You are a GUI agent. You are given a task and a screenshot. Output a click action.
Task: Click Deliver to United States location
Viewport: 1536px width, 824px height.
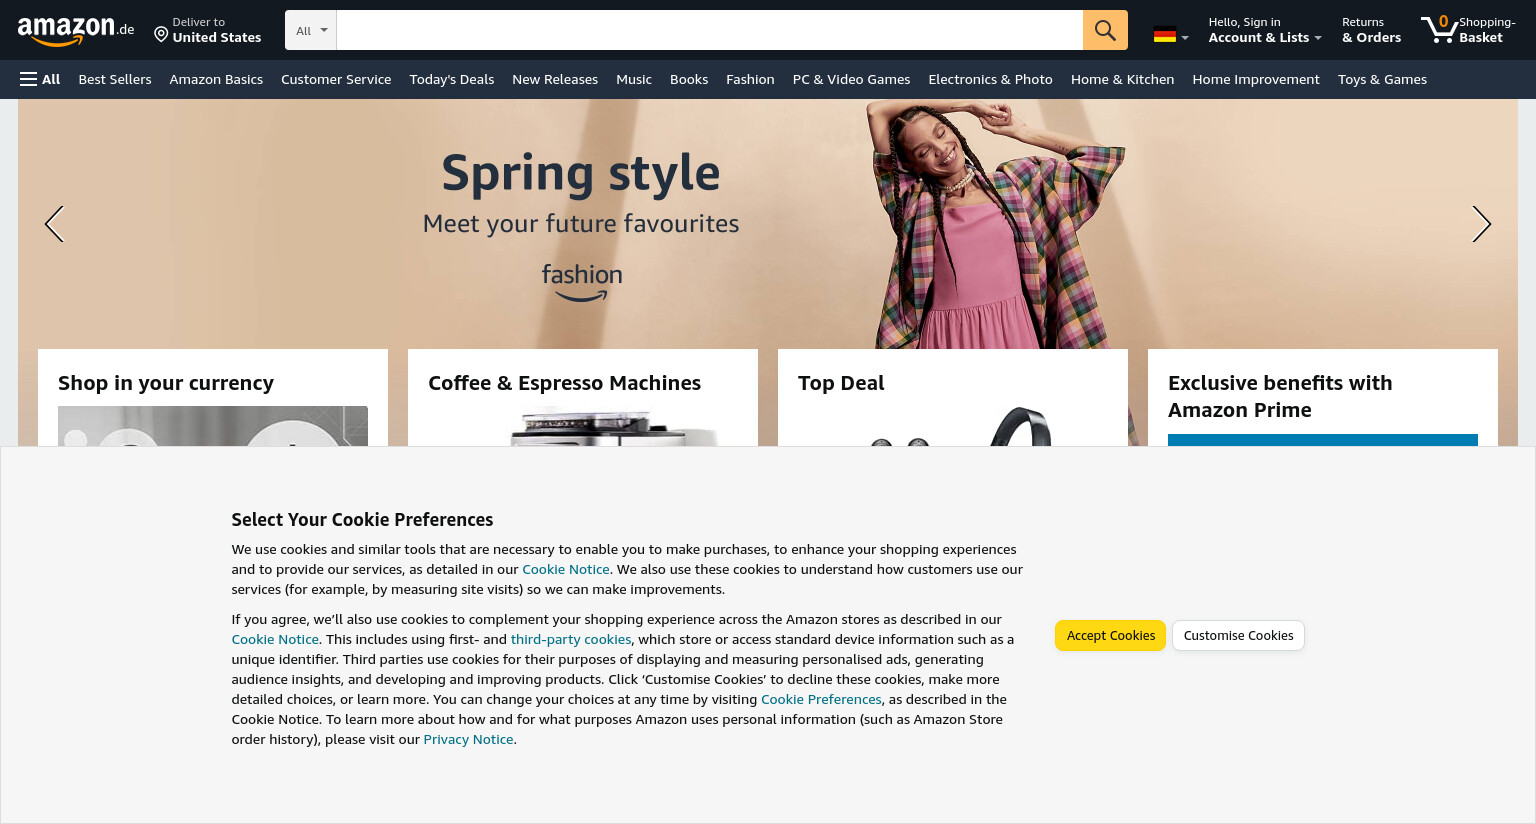coord(208,30)
